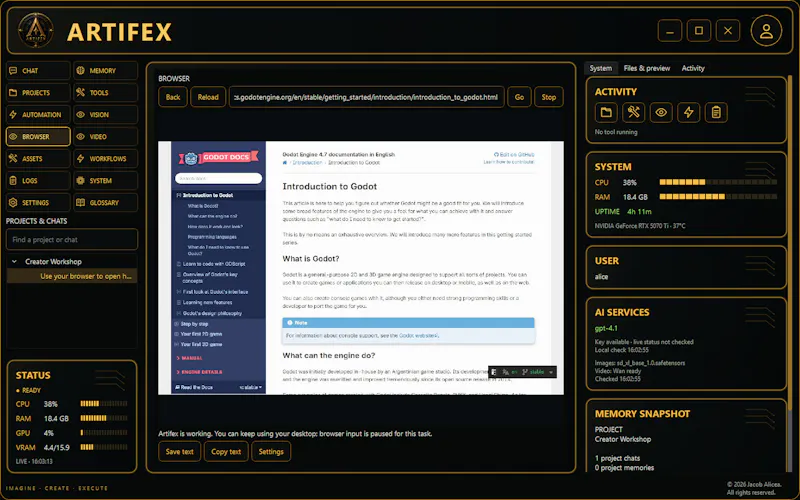Open browser Settings button below the page
This screenshot has height=500, width=800.
coord(271,452)
